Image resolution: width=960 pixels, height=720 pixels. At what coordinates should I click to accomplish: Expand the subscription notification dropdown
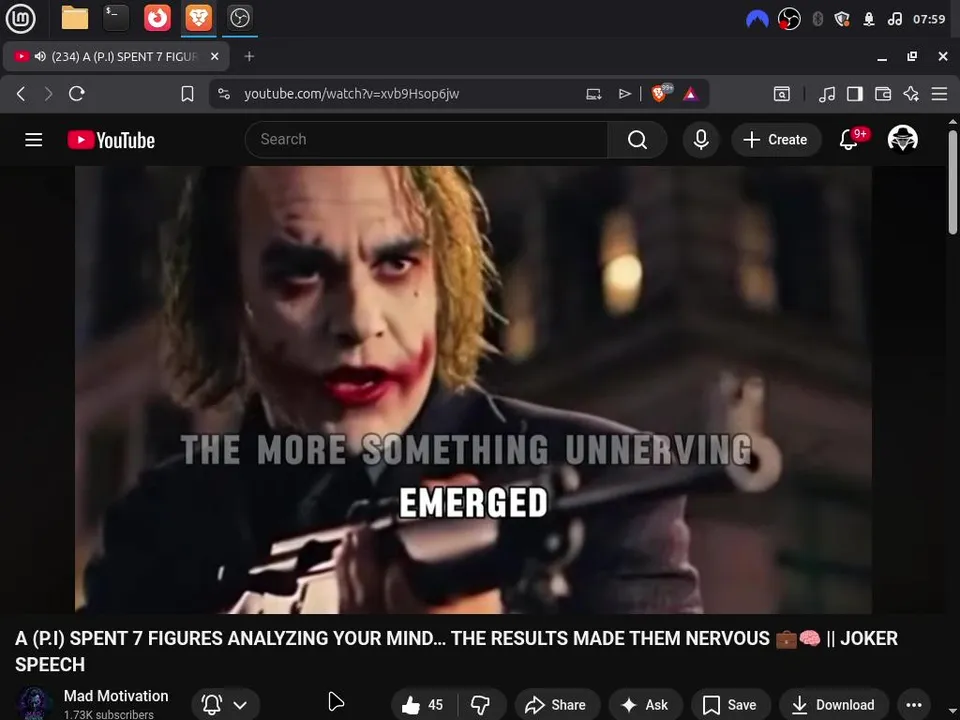point(225,705)
